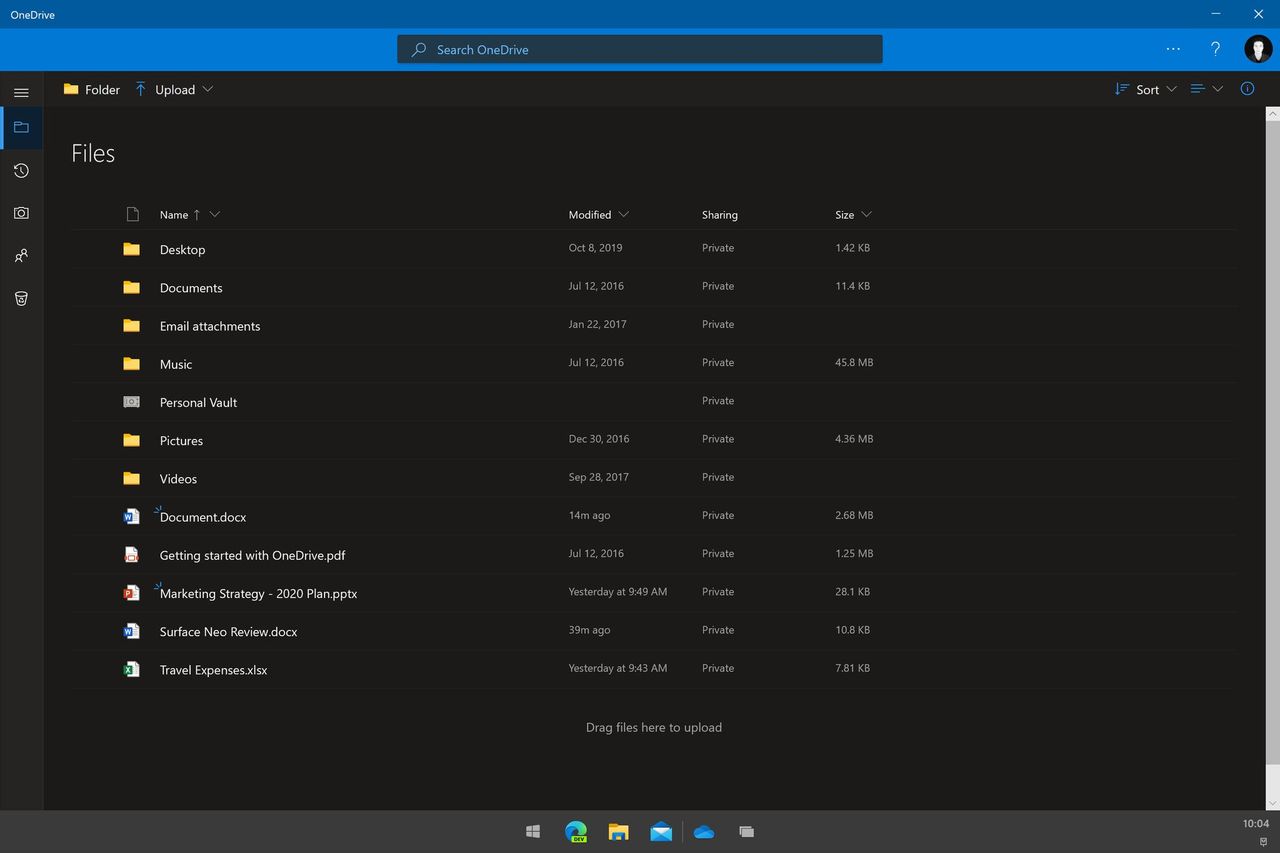Click the Desktop folder icon

click(x=131, y=249)
